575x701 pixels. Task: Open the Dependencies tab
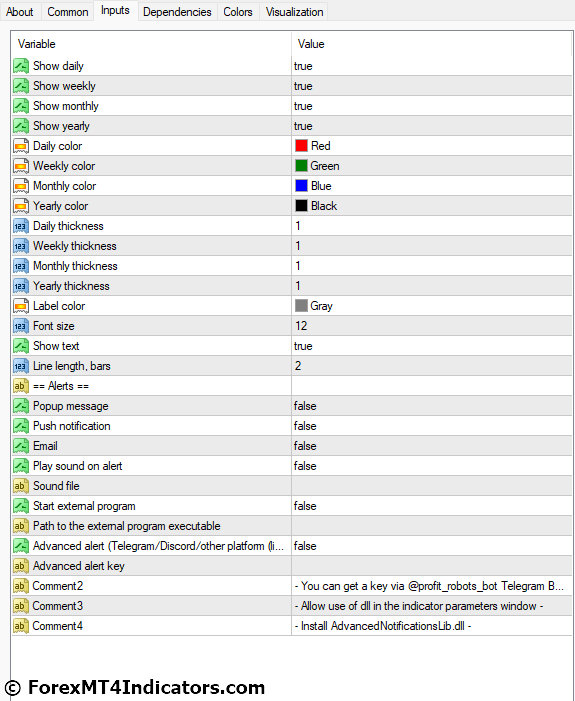tap(177, 12)
